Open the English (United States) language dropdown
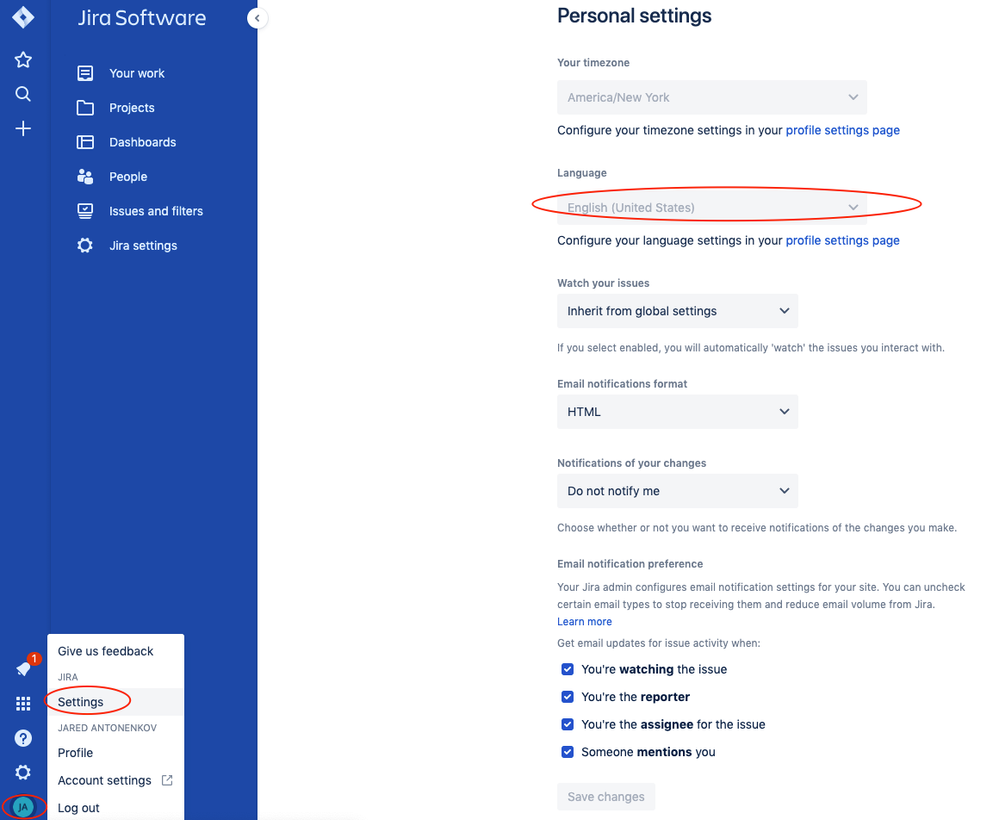 [x=712, y=208]
